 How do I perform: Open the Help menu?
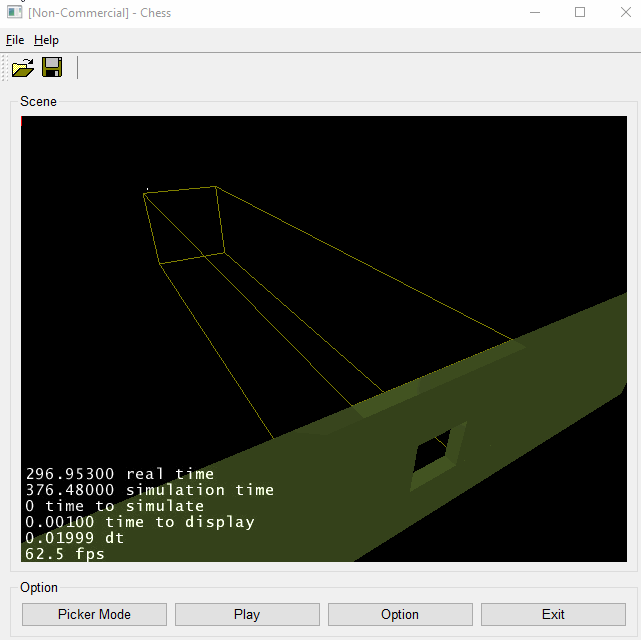[46, 40]
